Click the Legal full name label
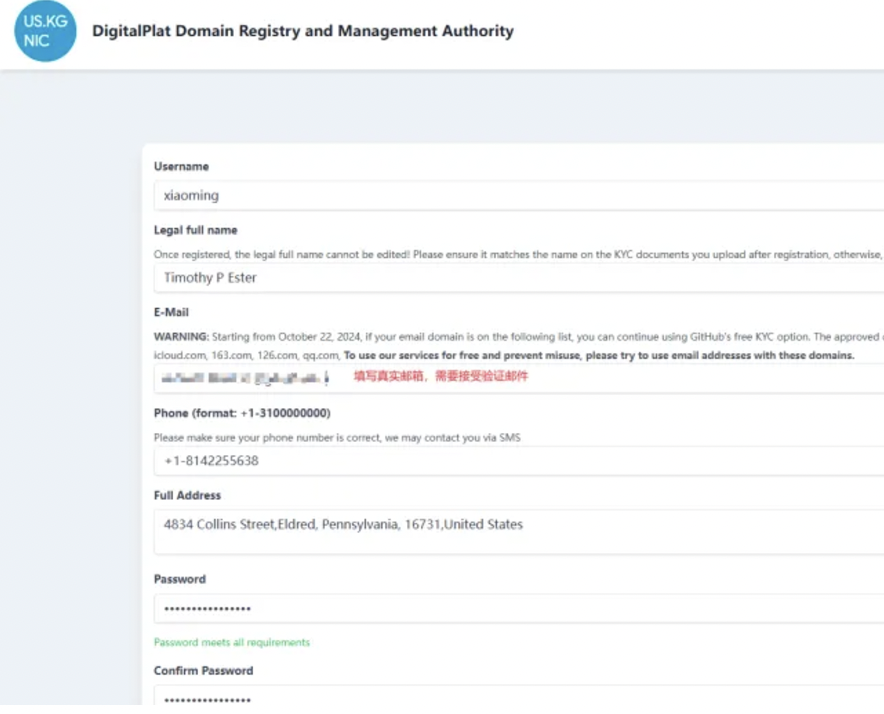The width and height of the screenshot is (884, 714). tap(196, 230)
